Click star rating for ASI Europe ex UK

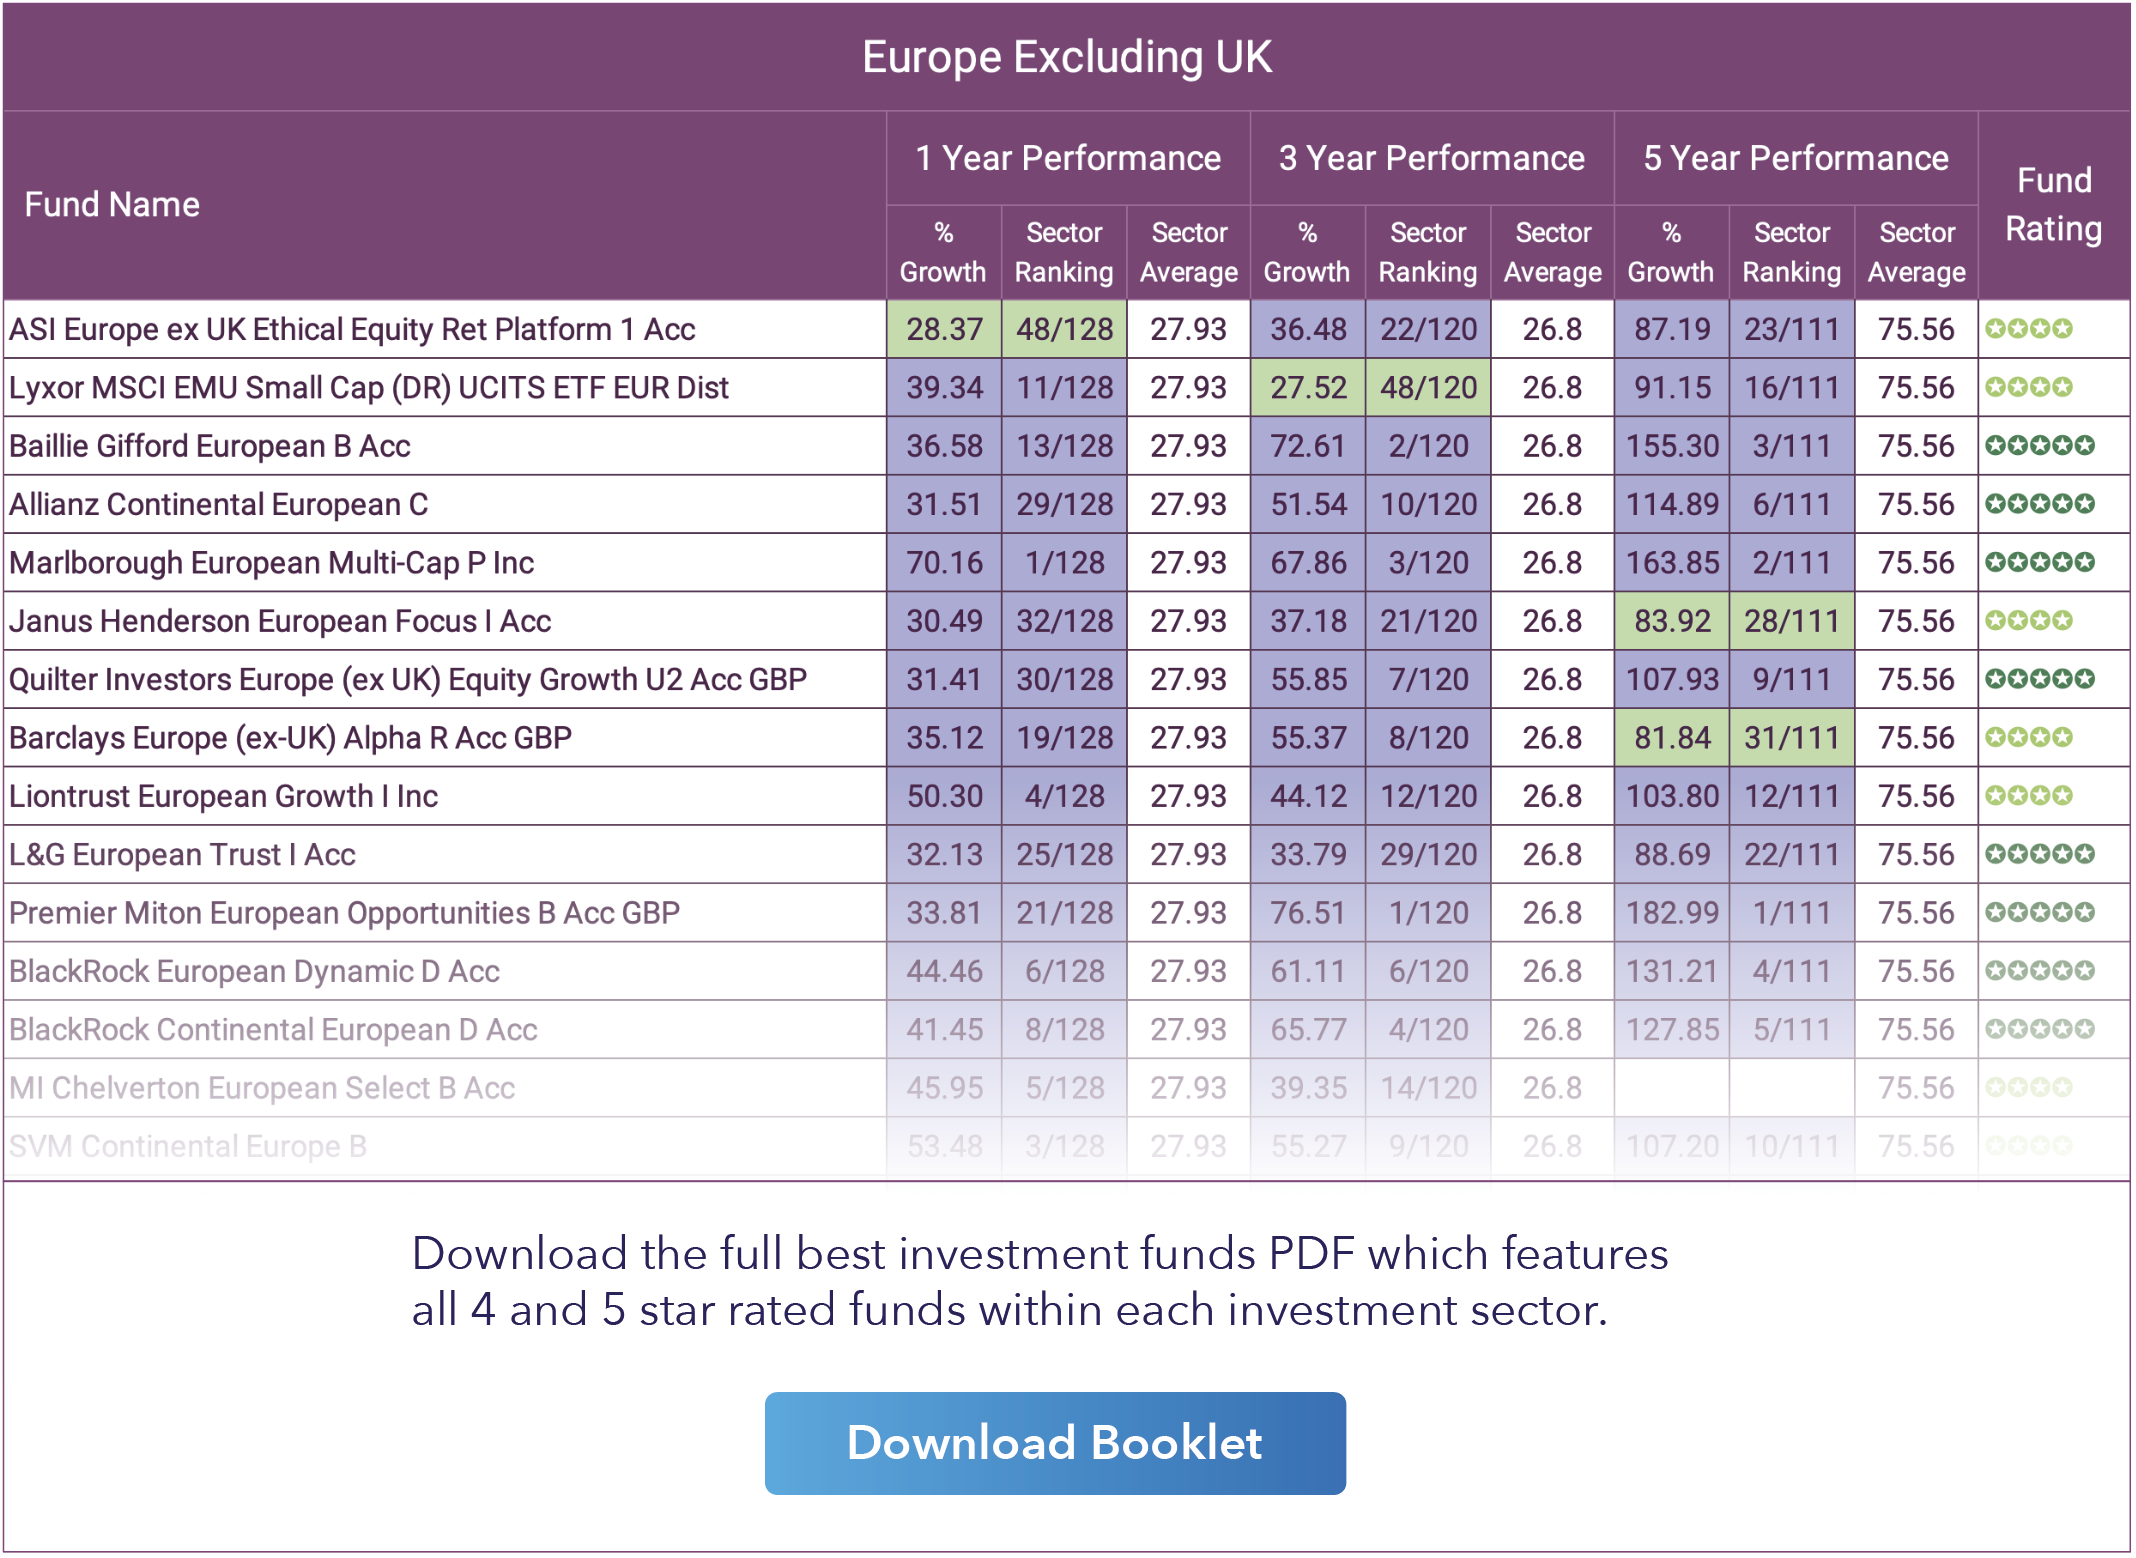coord(2028,329)
